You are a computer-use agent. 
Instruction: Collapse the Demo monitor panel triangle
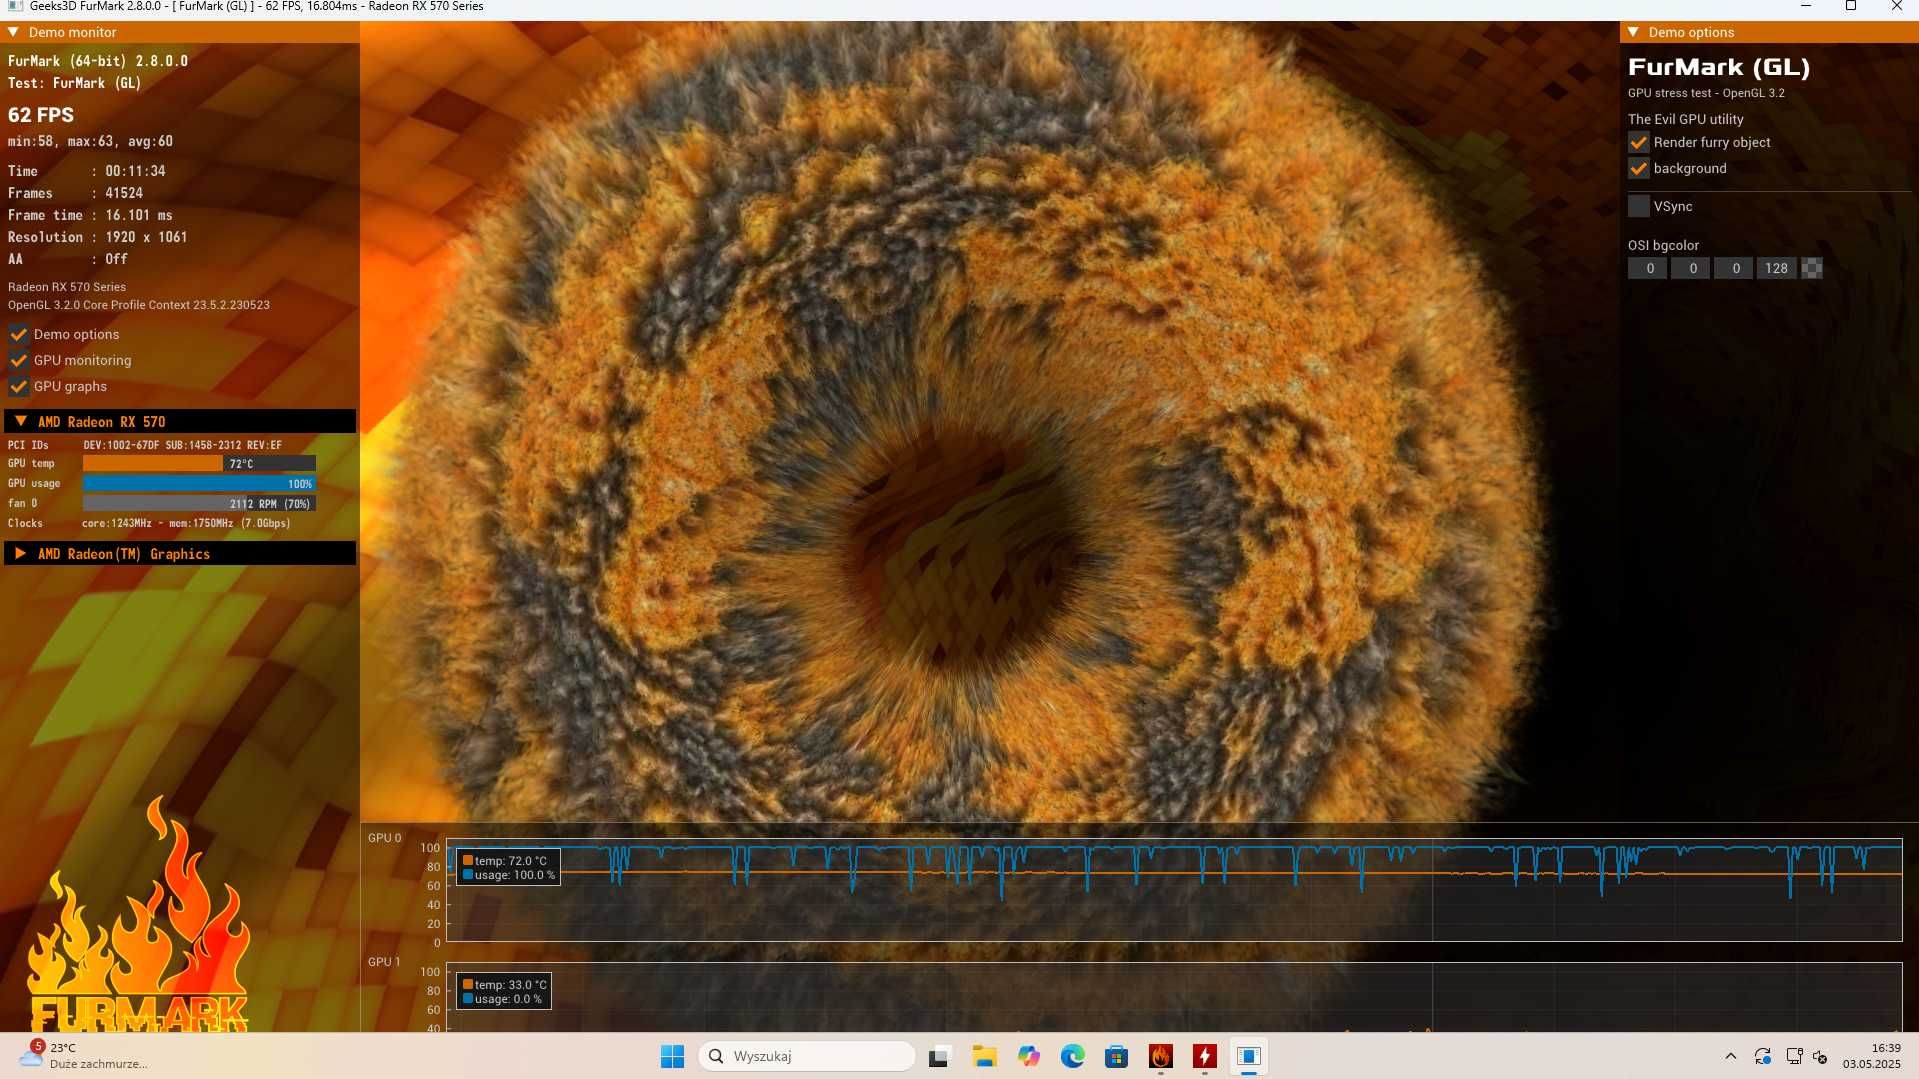[x=13, y=32]
